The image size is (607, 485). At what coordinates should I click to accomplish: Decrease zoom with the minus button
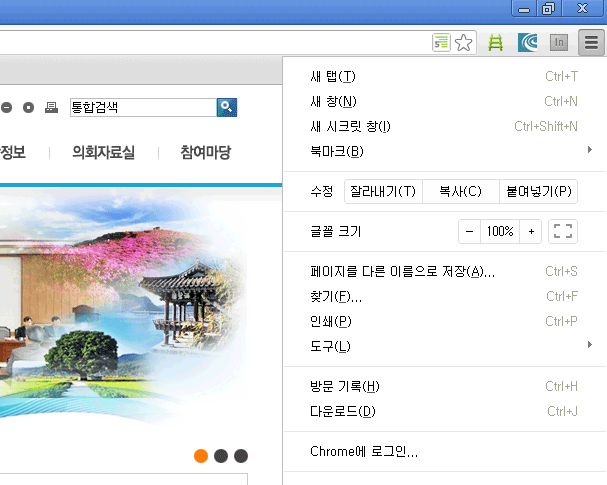pos(470,231)
